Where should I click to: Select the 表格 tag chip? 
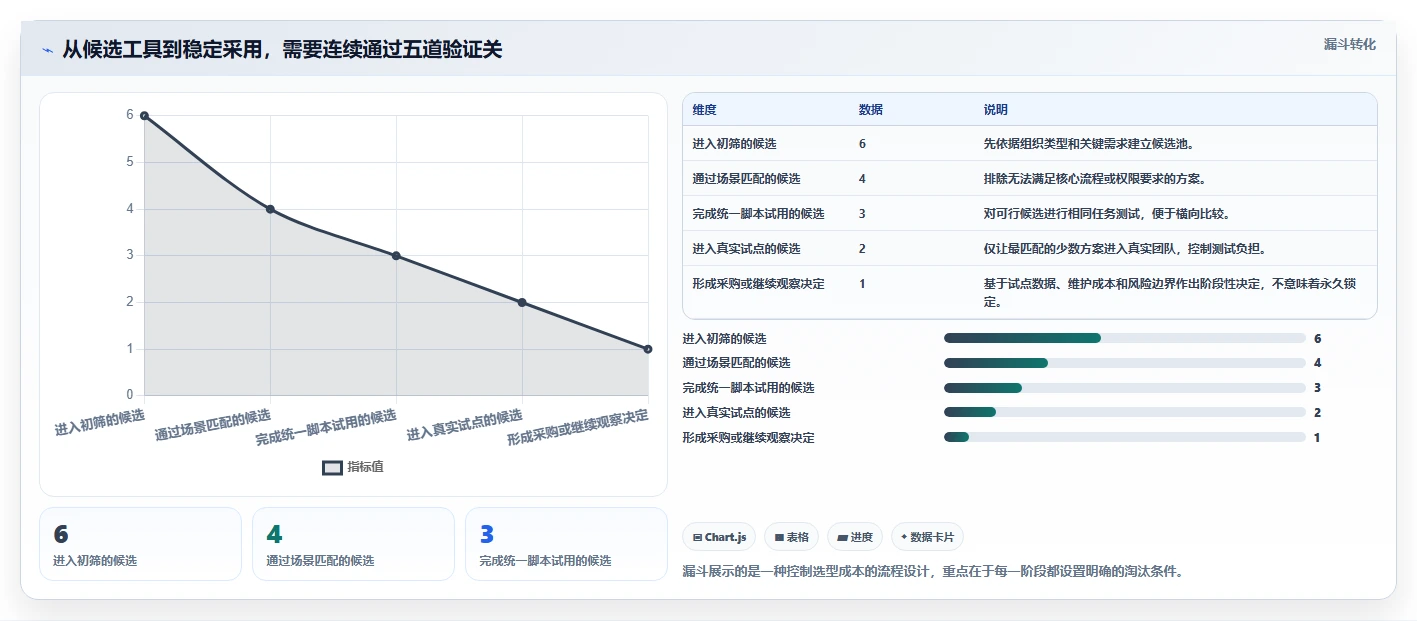pyautogui.click(x=791, y=537)
